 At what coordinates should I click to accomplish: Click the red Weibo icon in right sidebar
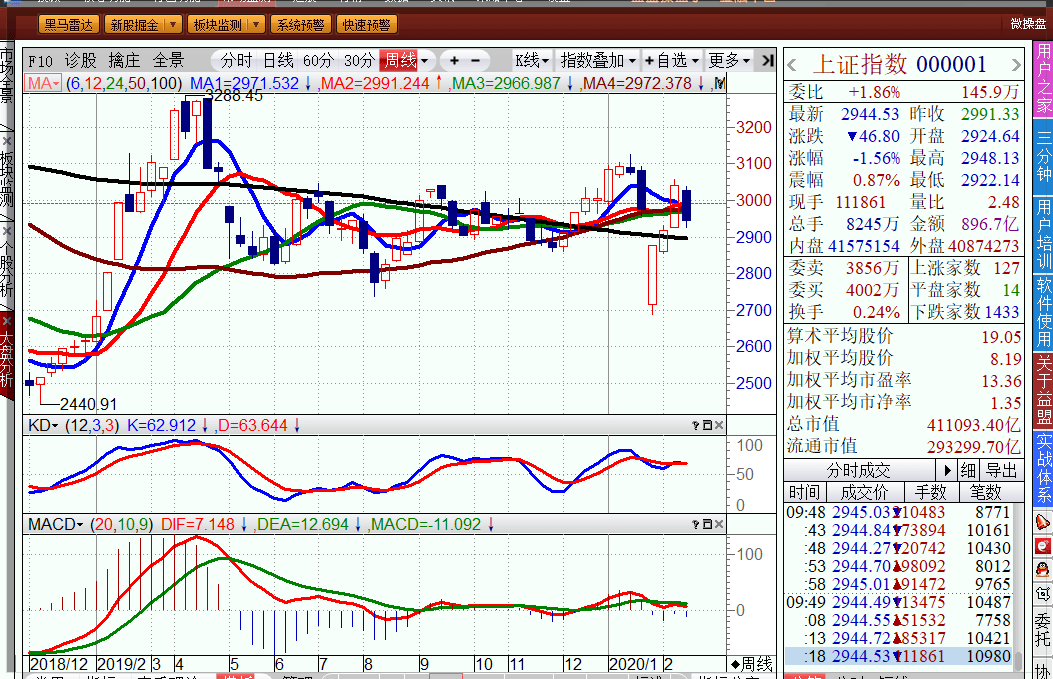click(1042, 546)
